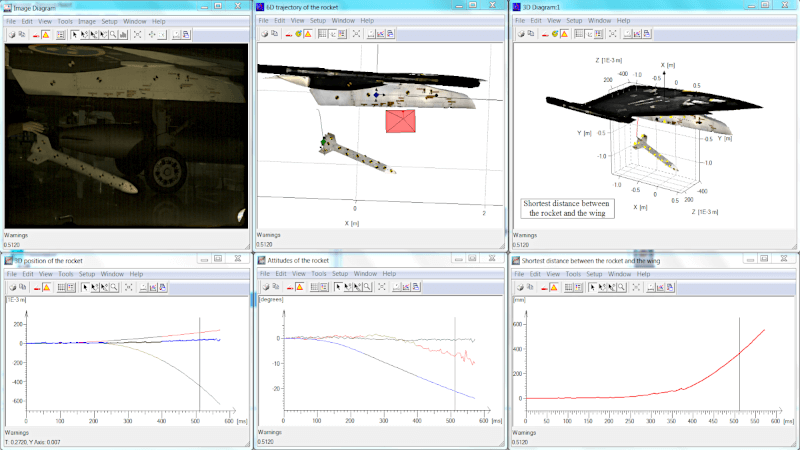The image size is (800, 450).
Task: Click the print icon in Image Diagram toolbar
Action: 13,34
